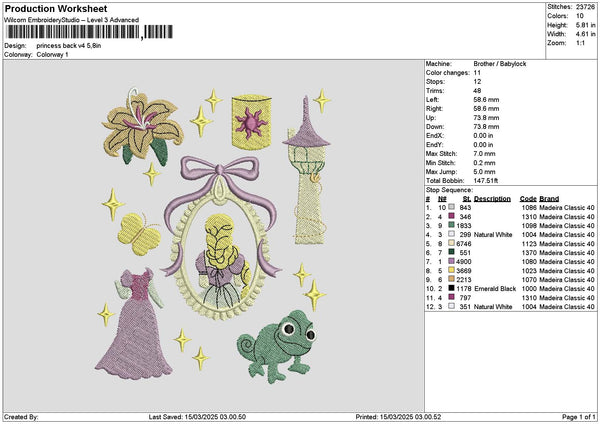Click thread code 1098 in stop 3
This screenshot has width=600, height=424.
529,225
